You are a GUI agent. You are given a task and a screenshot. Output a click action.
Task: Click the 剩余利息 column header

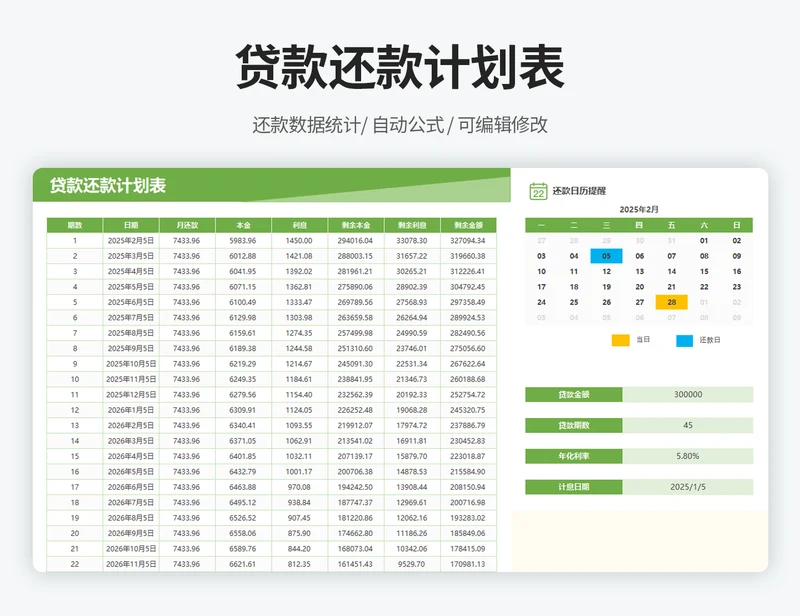tap(412, 225)
